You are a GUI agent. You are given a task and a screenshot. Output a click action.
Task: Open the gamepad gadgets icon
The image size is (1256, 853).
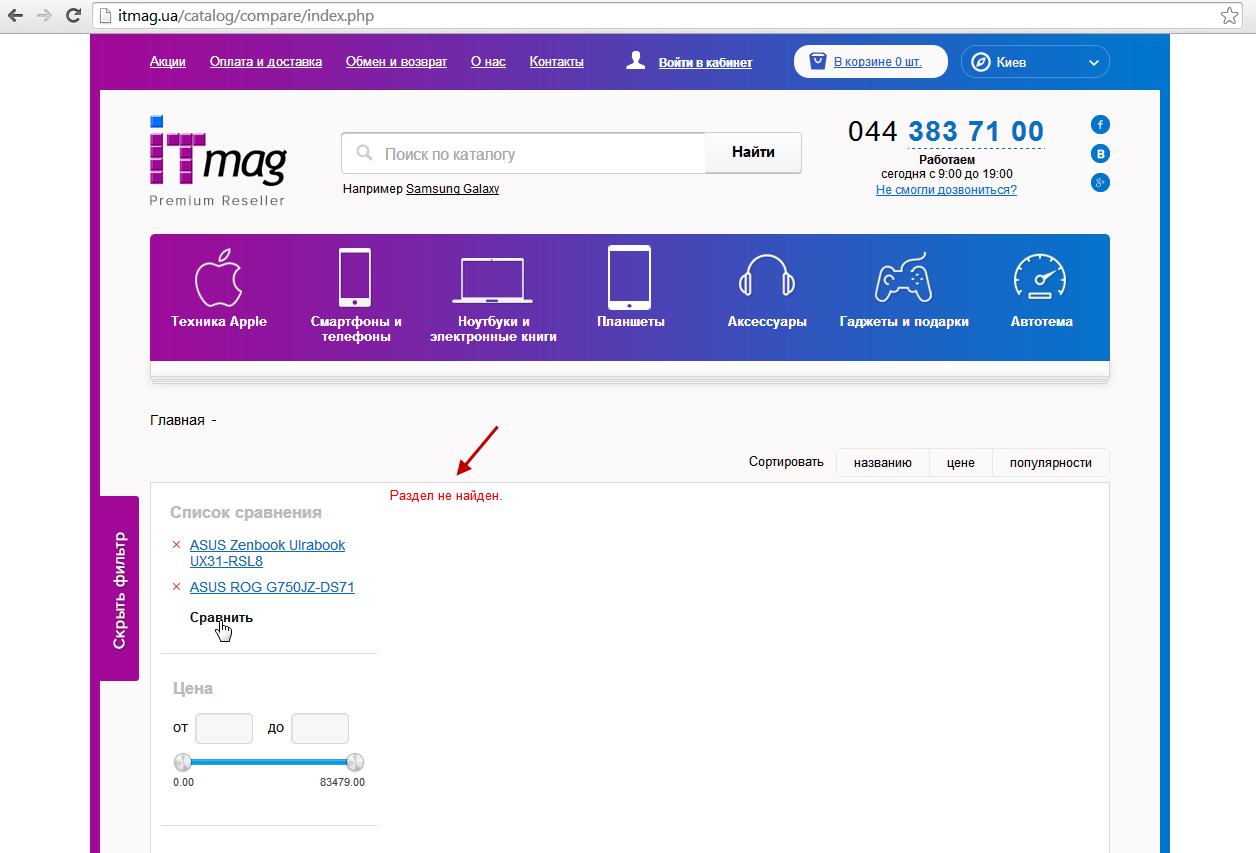coord(903,278)
